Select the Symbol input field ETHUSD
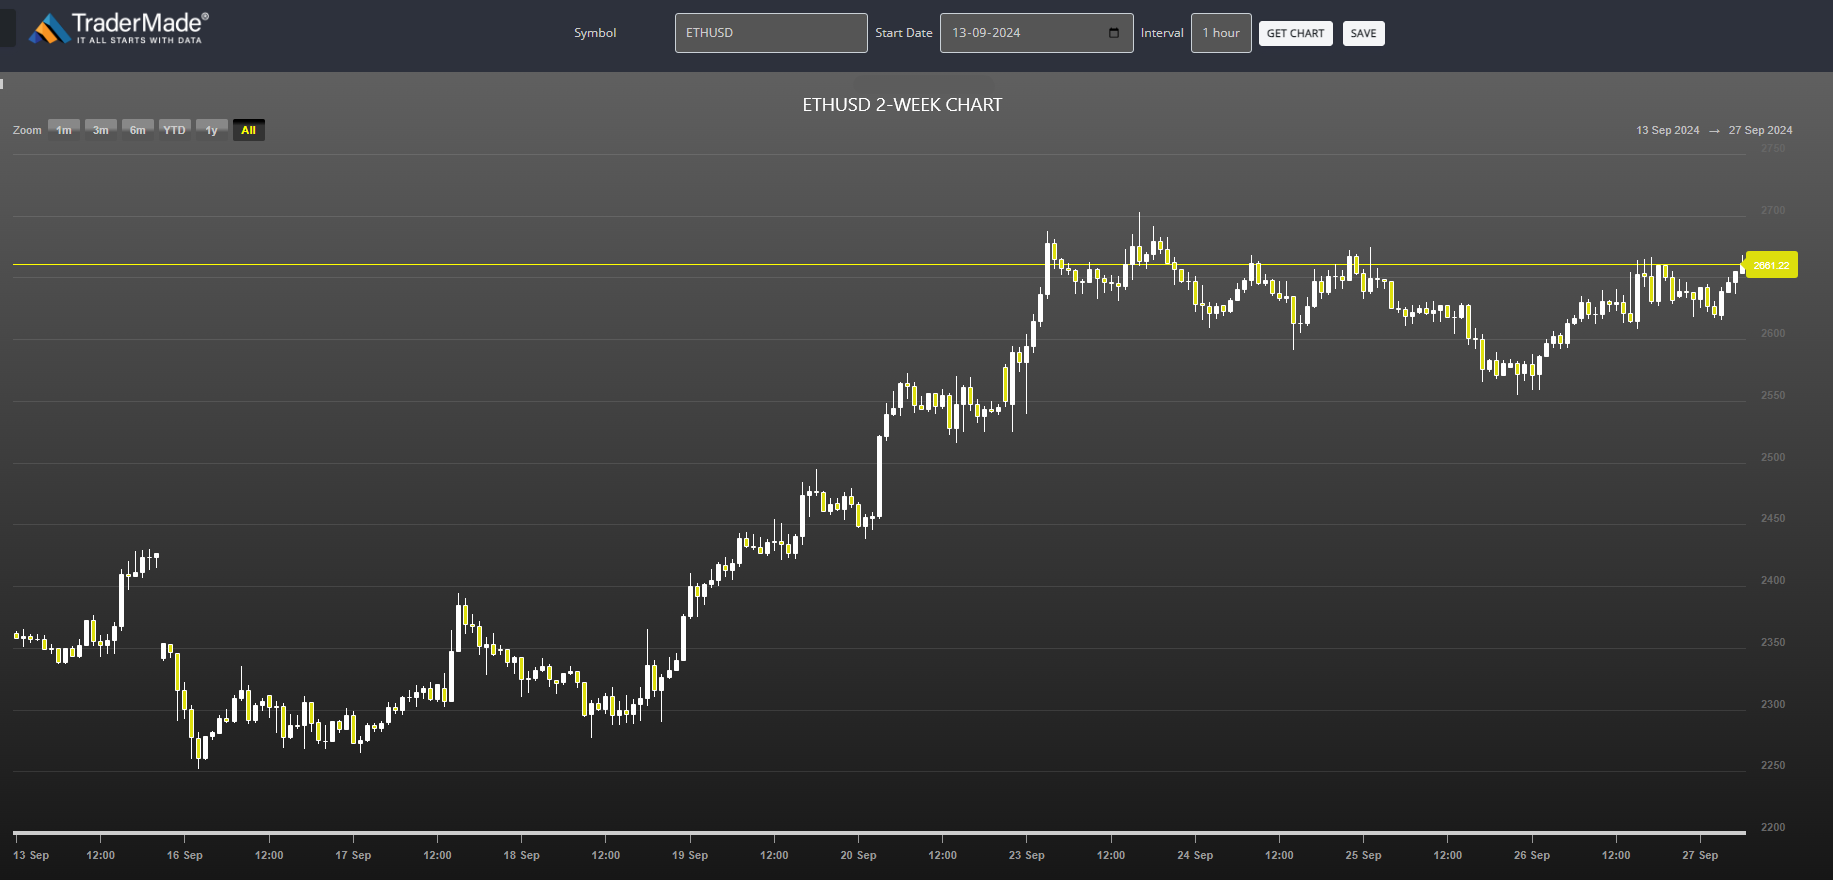This screenshot has width=1833, height=880. click(x=771, y=33)
